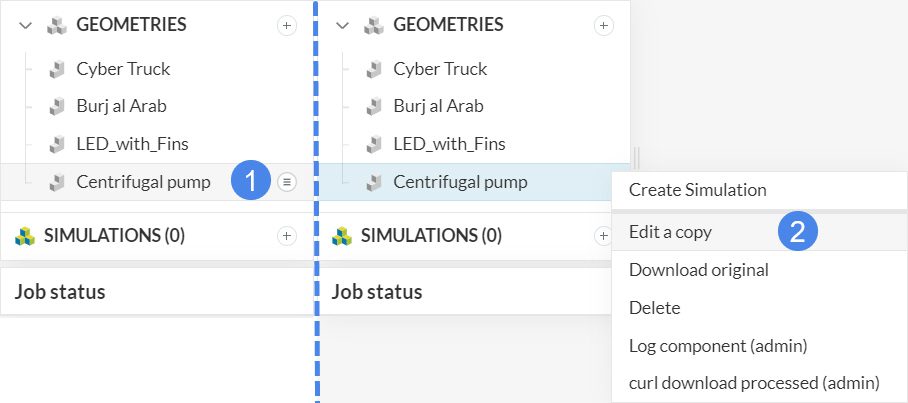
Task: Select Download original menu entry
Action: (698, 270)
